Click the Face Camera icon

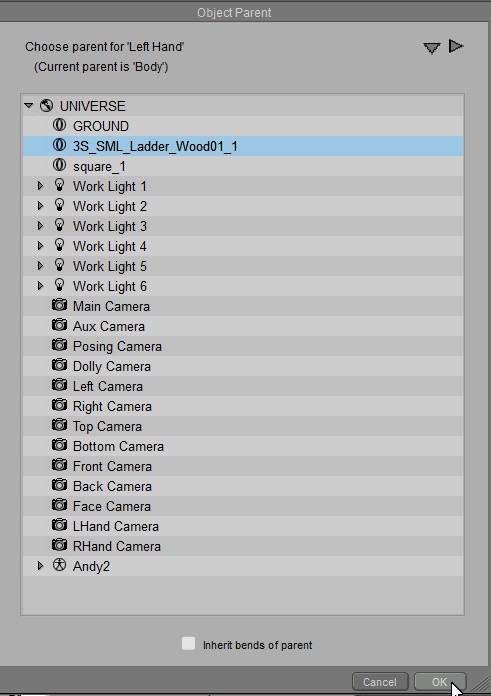coord(59,505)
